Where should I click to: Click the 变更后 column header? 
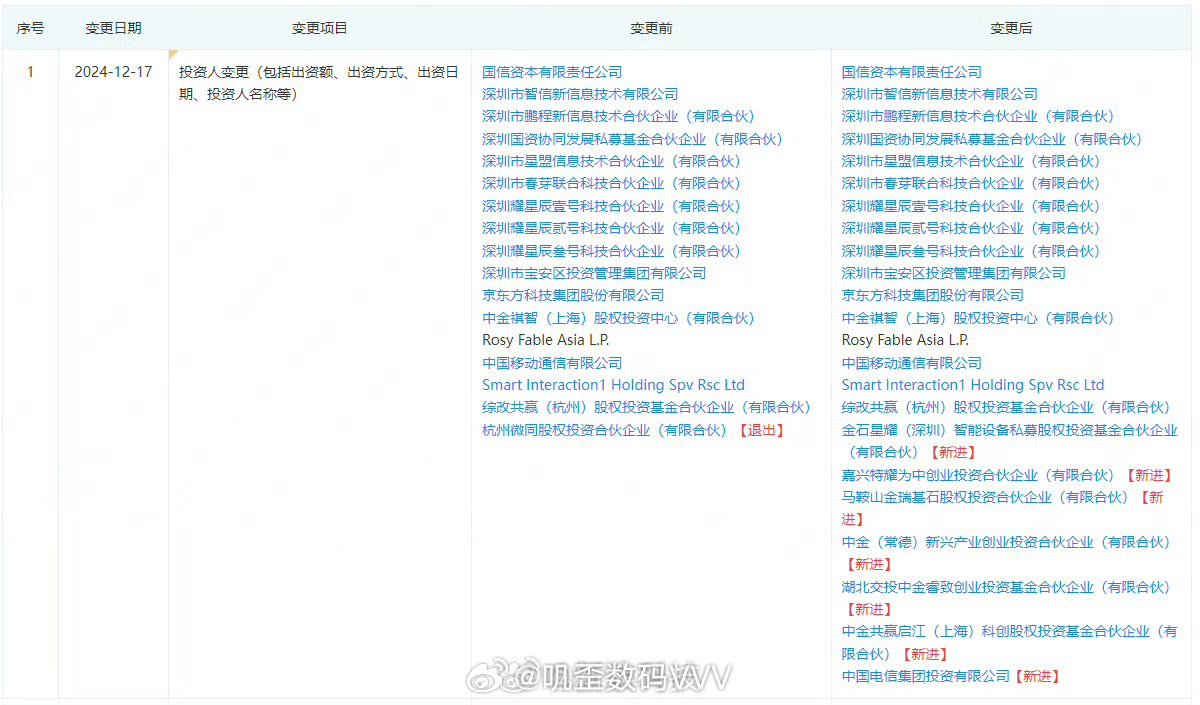pos(1011,28)
